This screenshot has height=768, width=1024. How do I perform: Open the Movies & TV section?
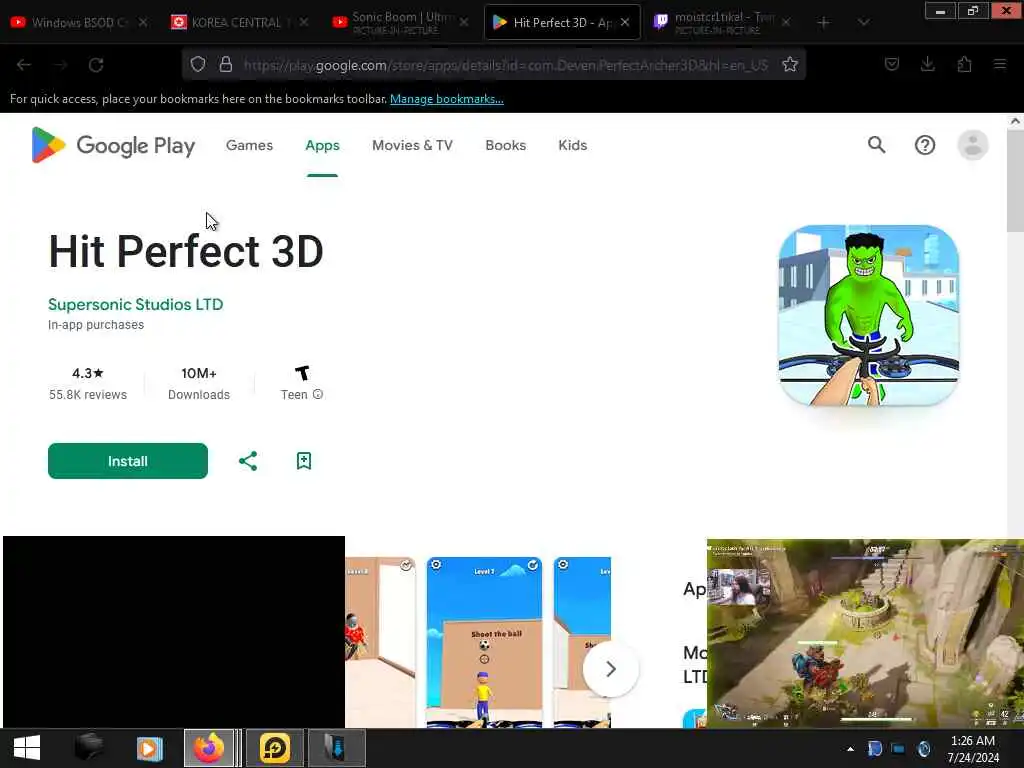pyautogui.click(x=412, y=145)
